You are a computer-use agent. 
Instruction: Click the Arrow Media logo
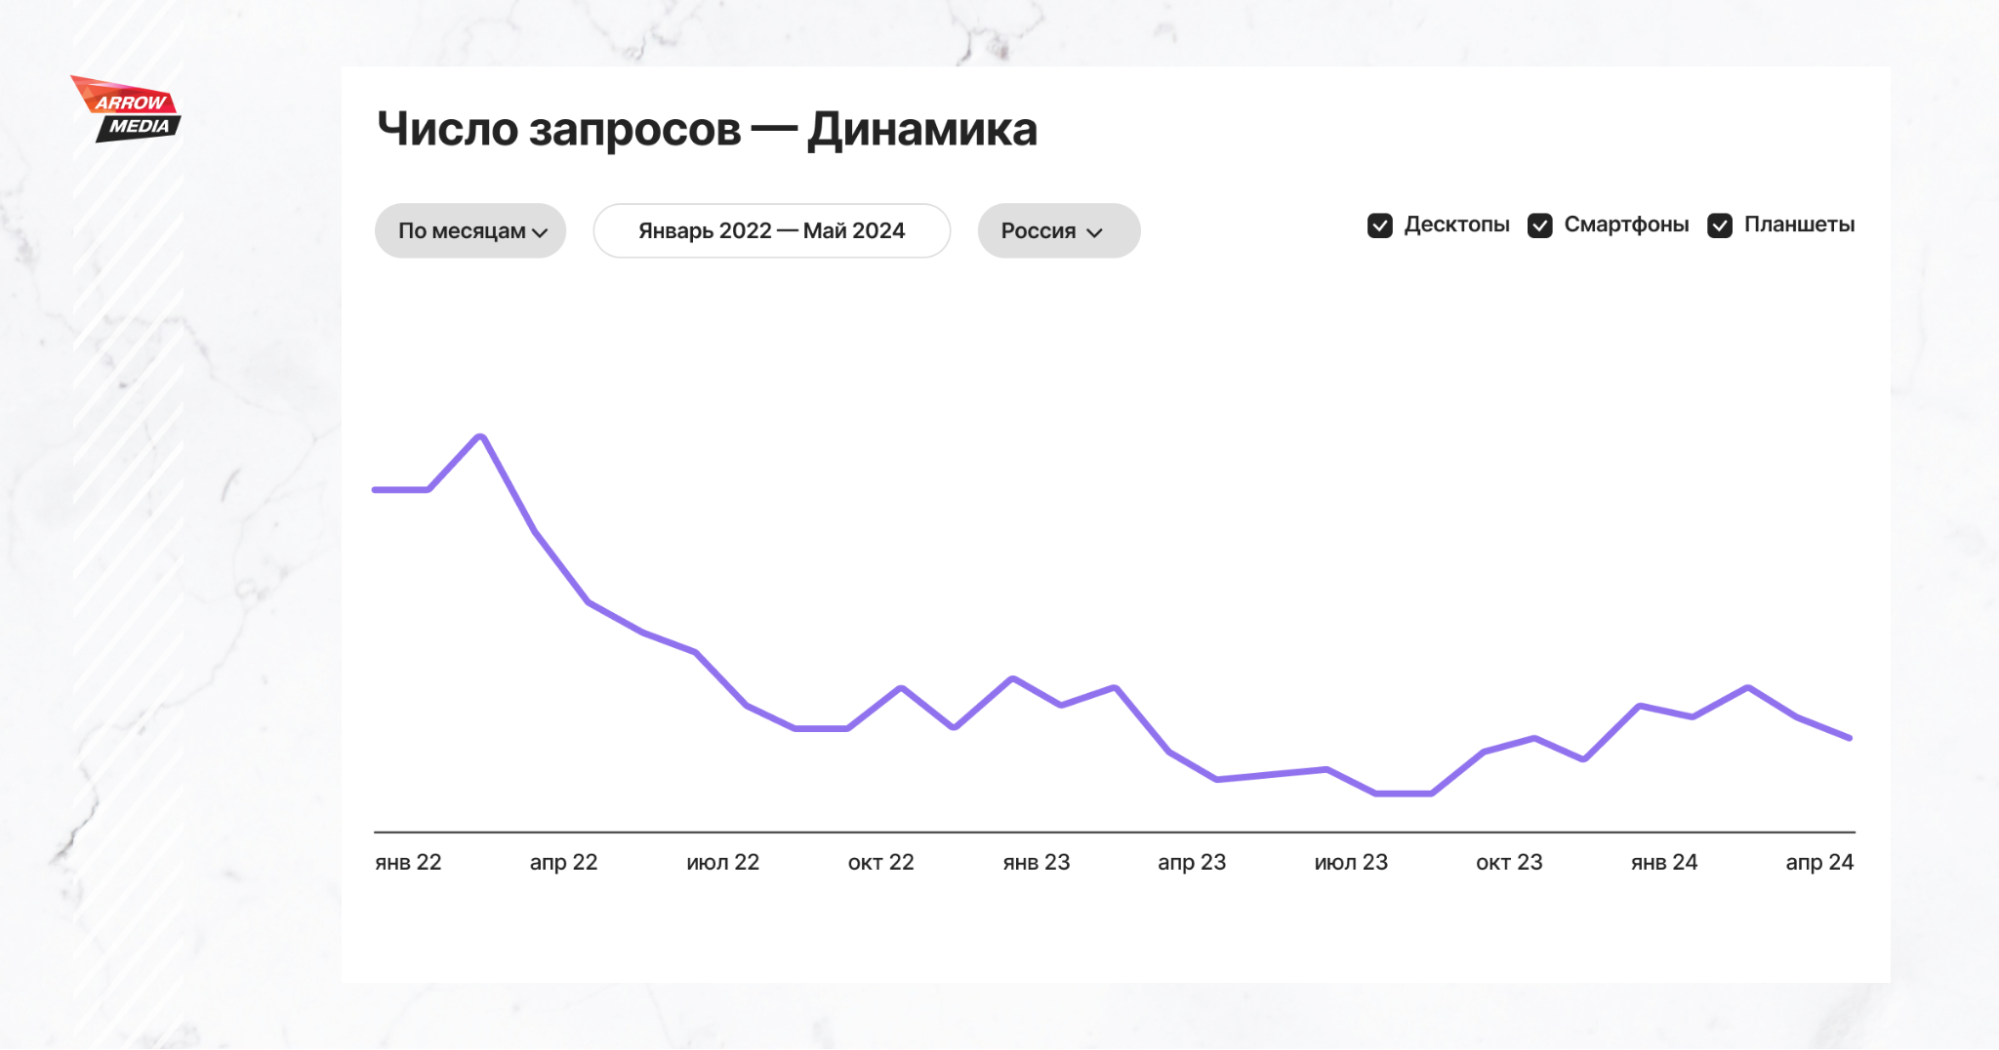(x=126, y=109)
